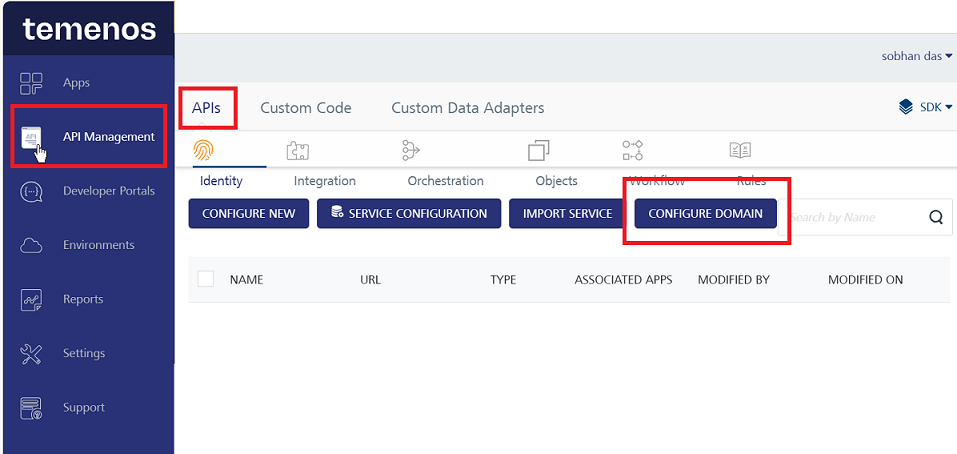
Task: Open the Orchestration tab label
Action: [x=446, y=181]
